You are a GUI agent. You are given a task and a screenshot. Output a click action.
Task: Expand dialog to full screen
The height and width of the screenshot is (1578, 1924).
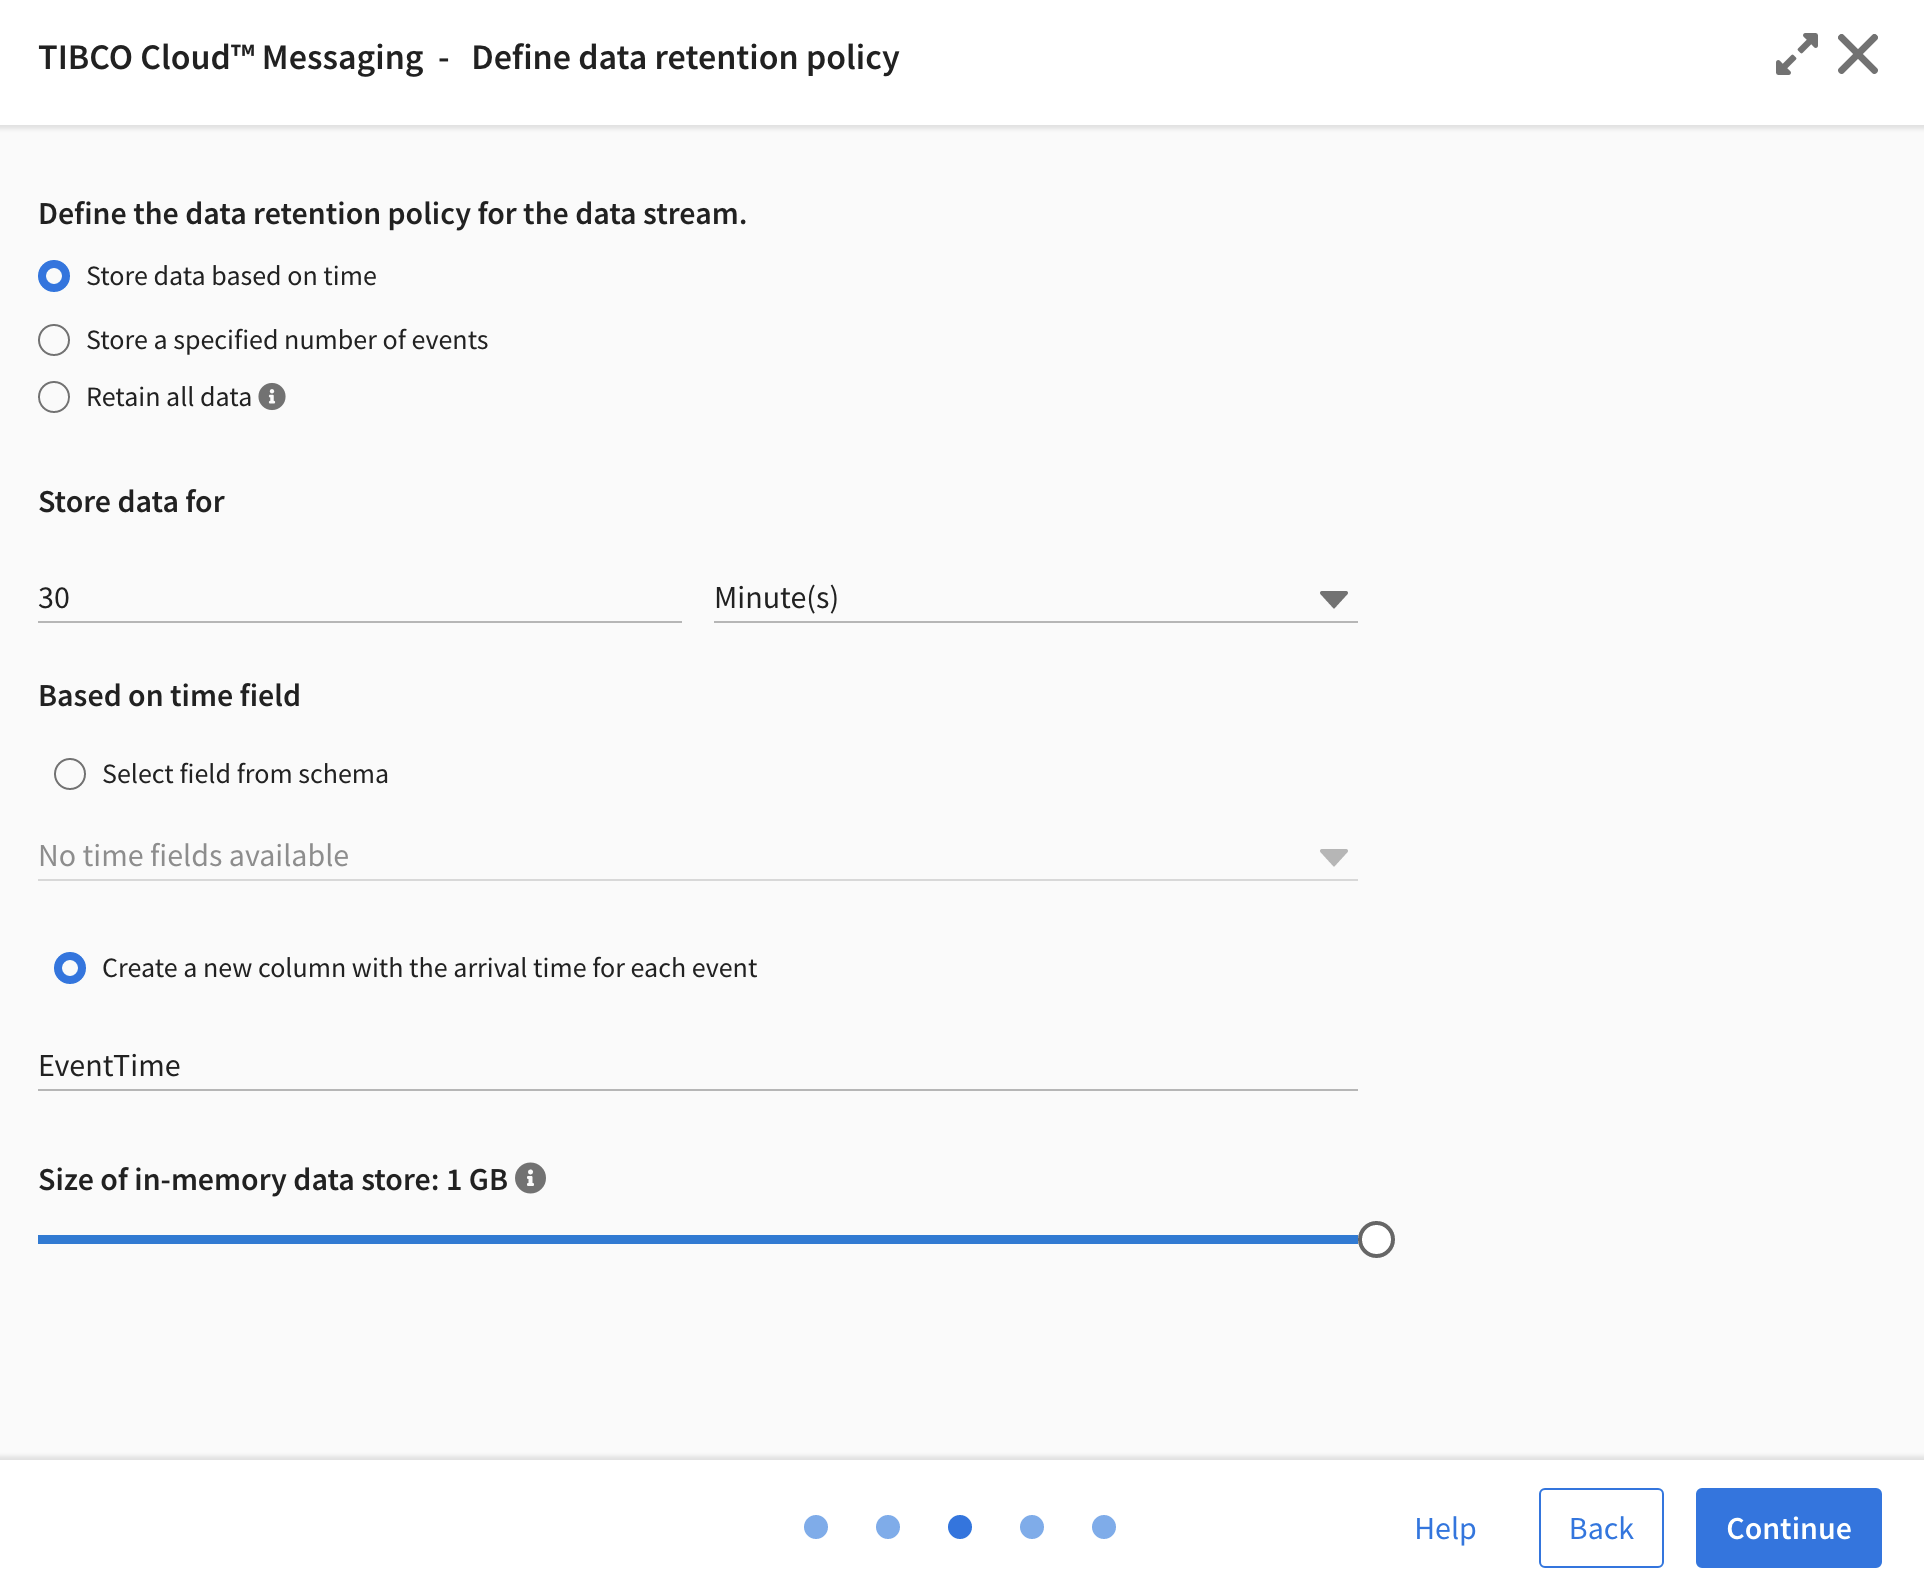1796,55
